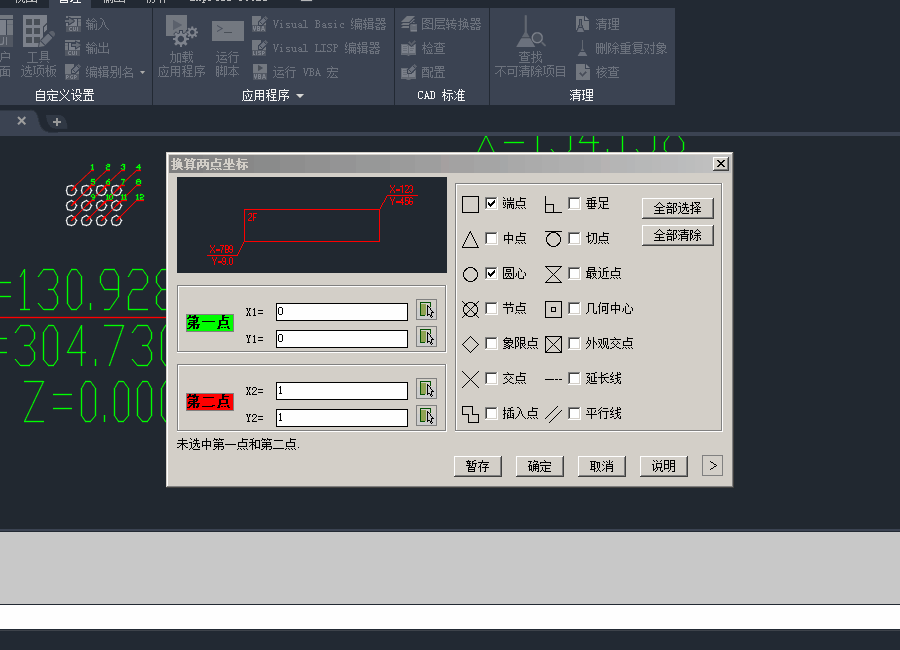The height and width of the screenshot is (650, 900).
Task: Open the Visual Basic 编辑器
Action: (x=319, y=24)
